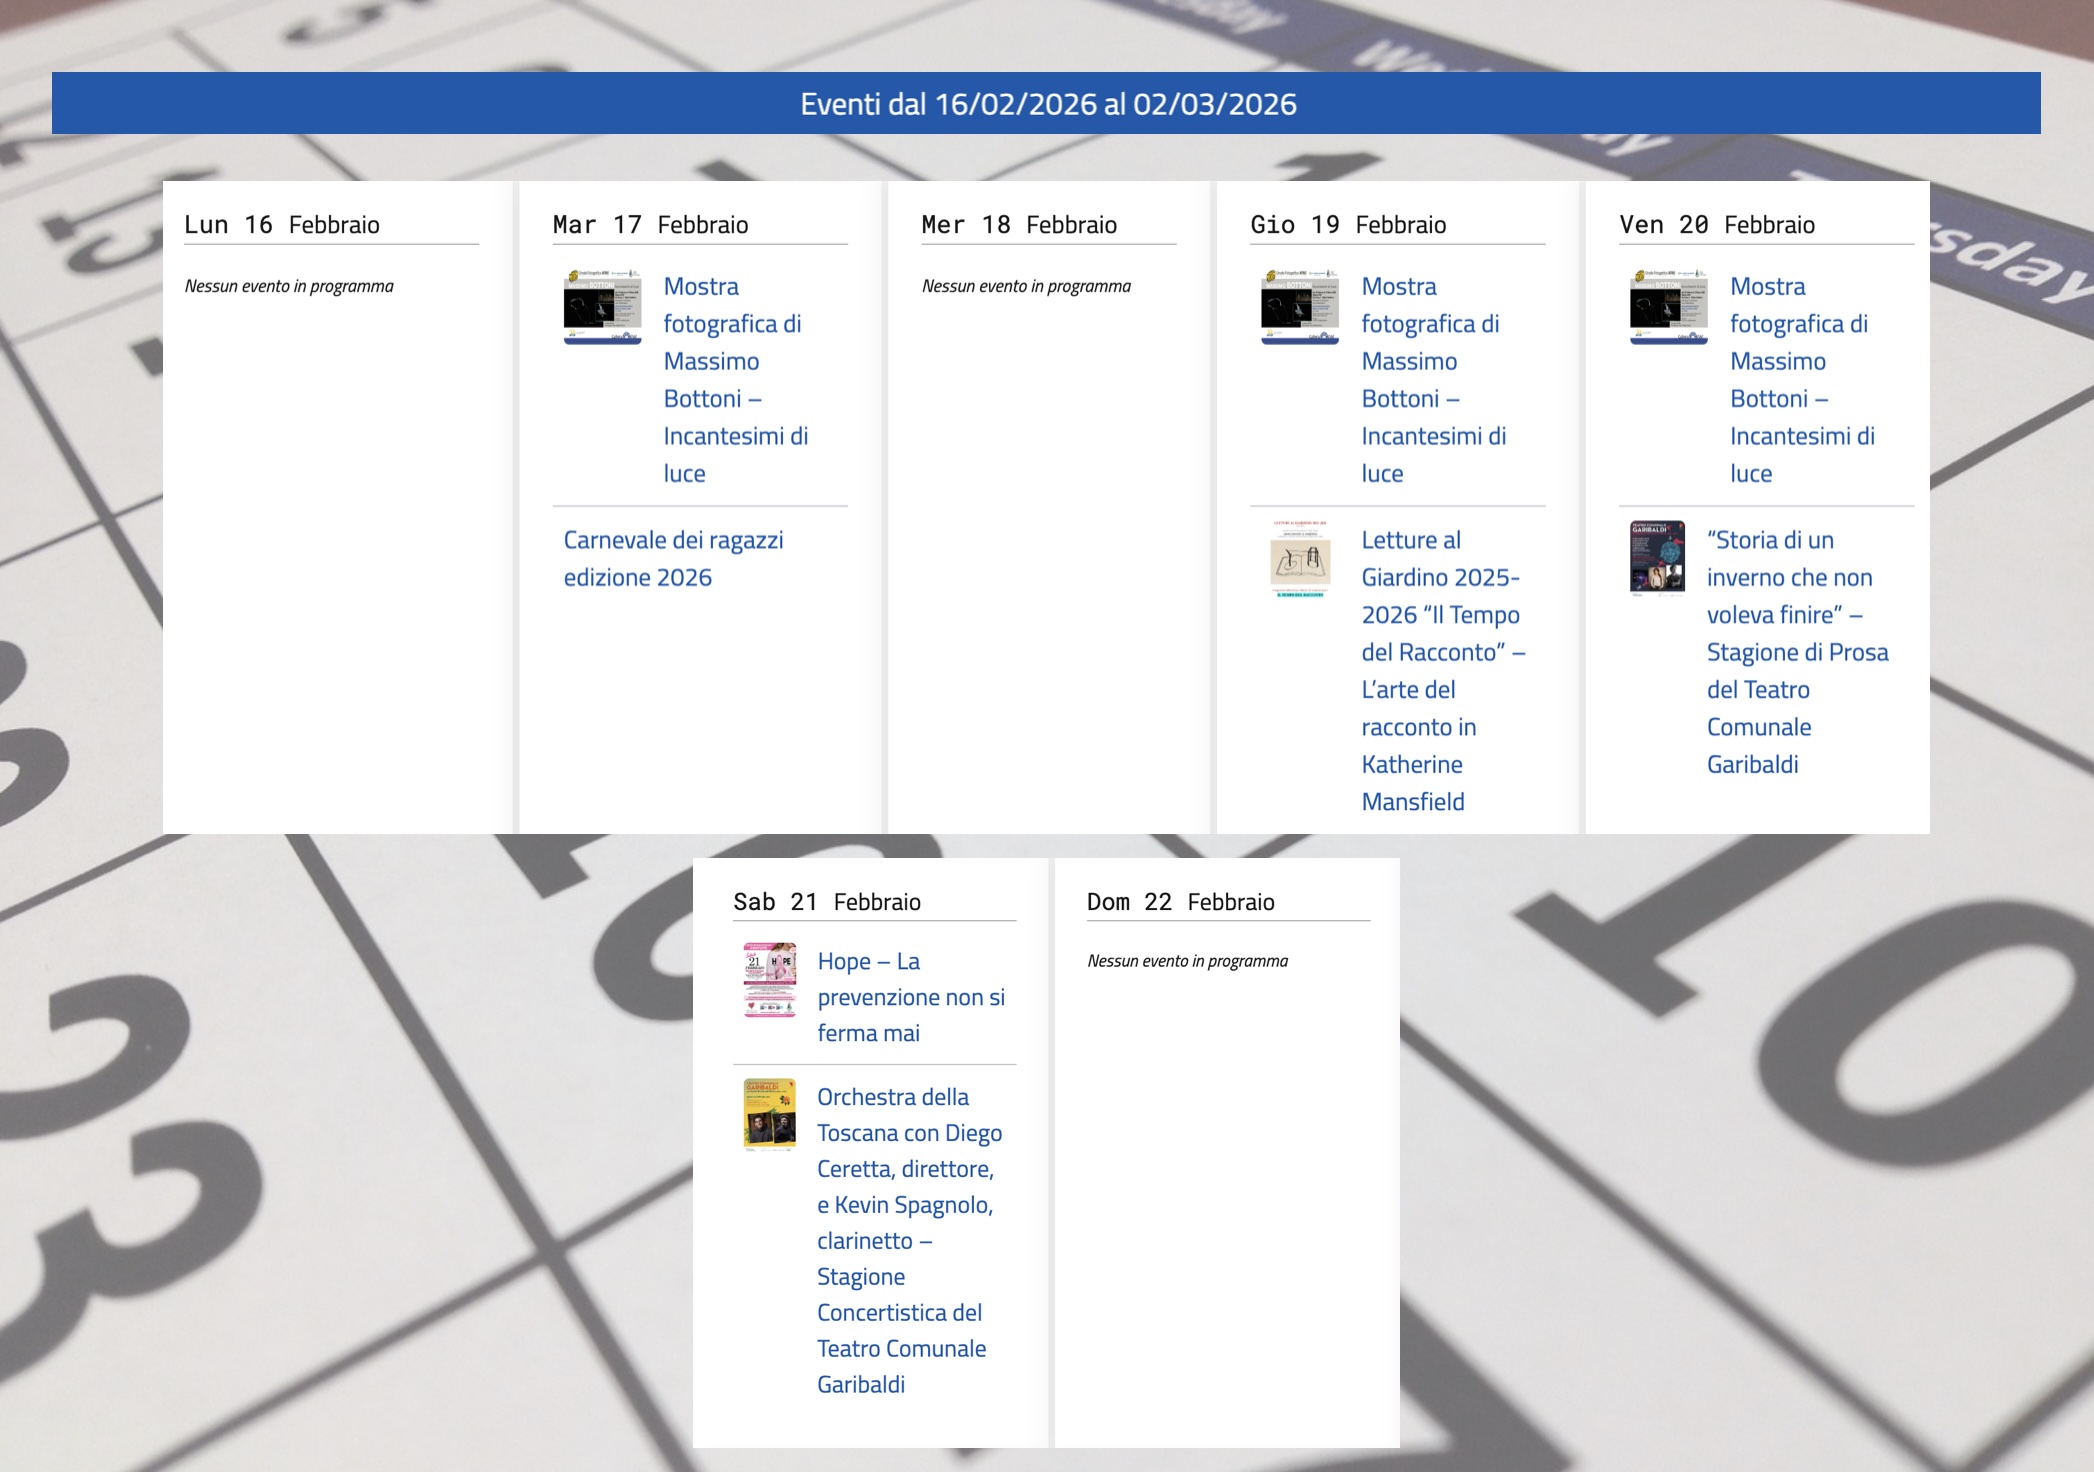The height and width of the screenshot is (1472, 2094).
Task: Open the Hope event poster thumbnail
Action: pos(769,979)
